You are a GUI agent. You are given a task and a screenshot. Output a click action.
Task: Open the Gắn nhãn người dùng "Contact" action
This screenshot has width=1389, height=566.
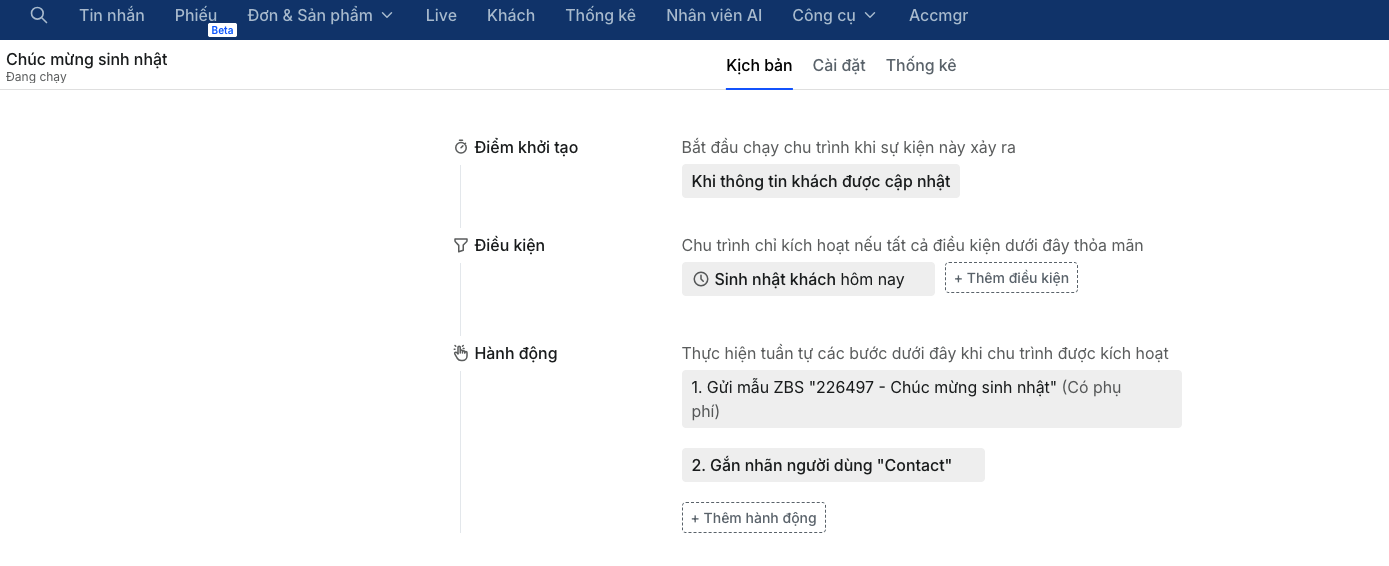pos(833,465)
